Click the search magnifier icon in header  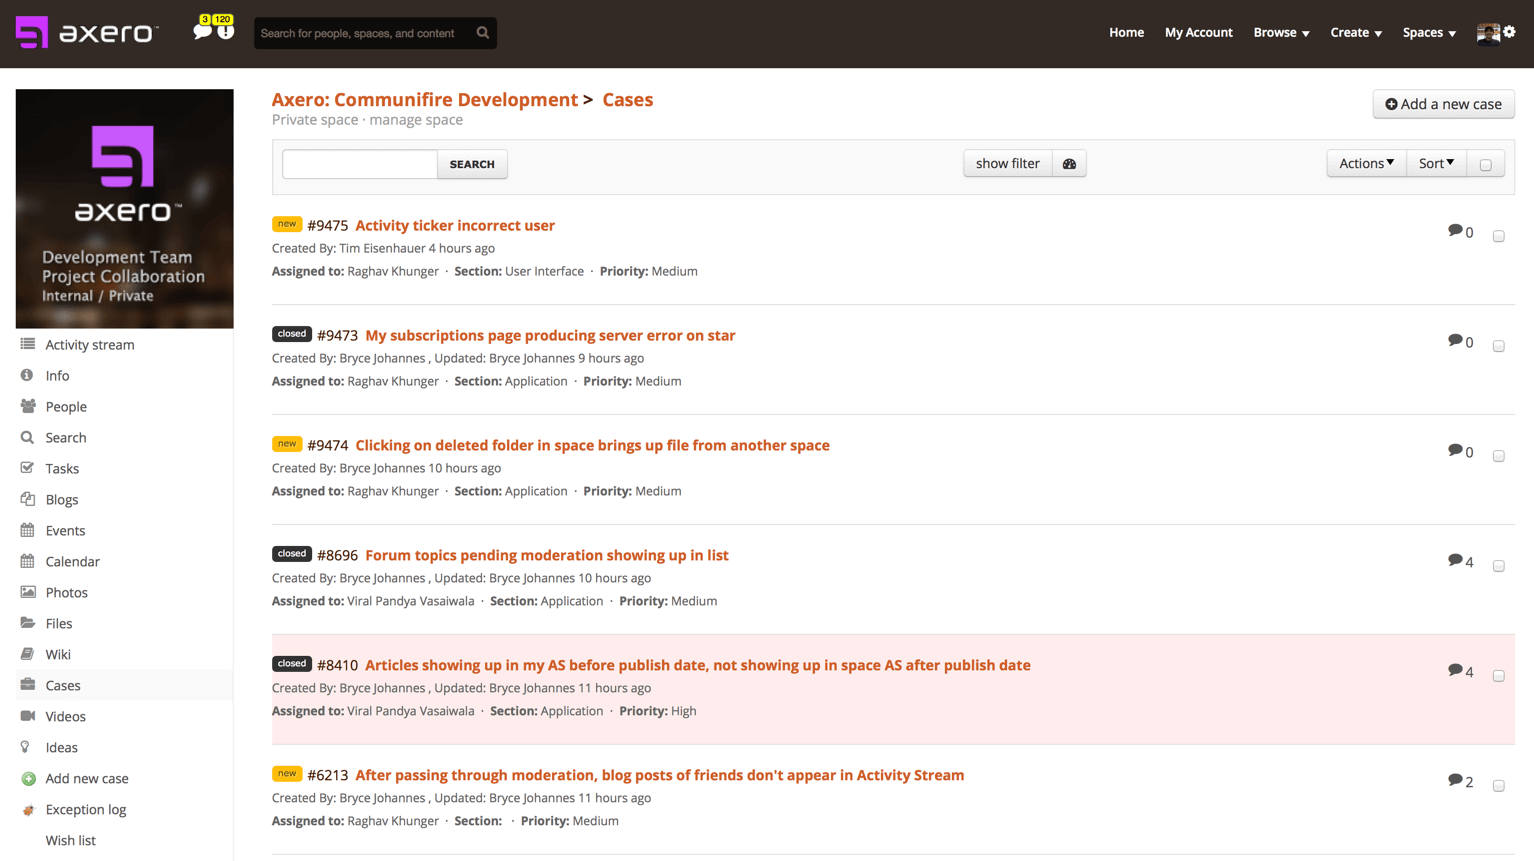[x=483, y=33]
